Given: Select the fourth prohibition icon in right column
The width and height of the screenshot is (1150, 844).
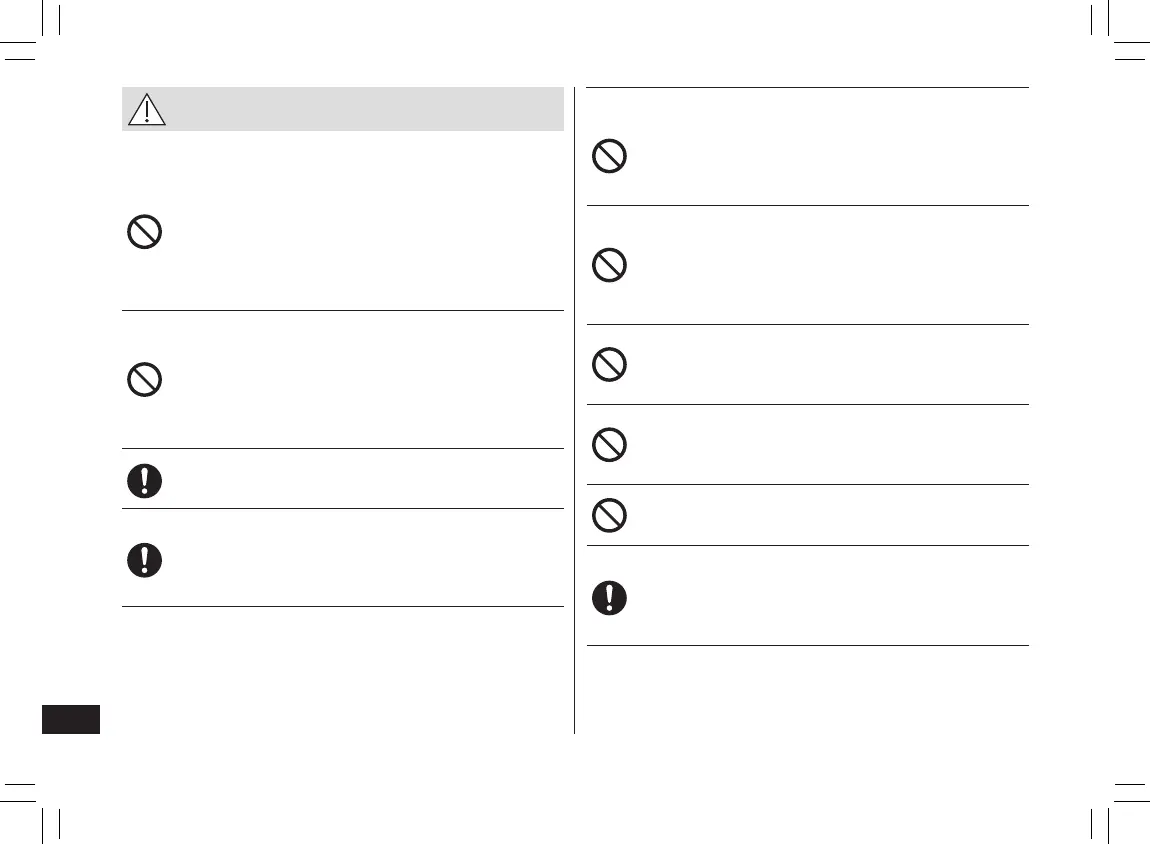Looking at the screenshot, I should [610, 445].
